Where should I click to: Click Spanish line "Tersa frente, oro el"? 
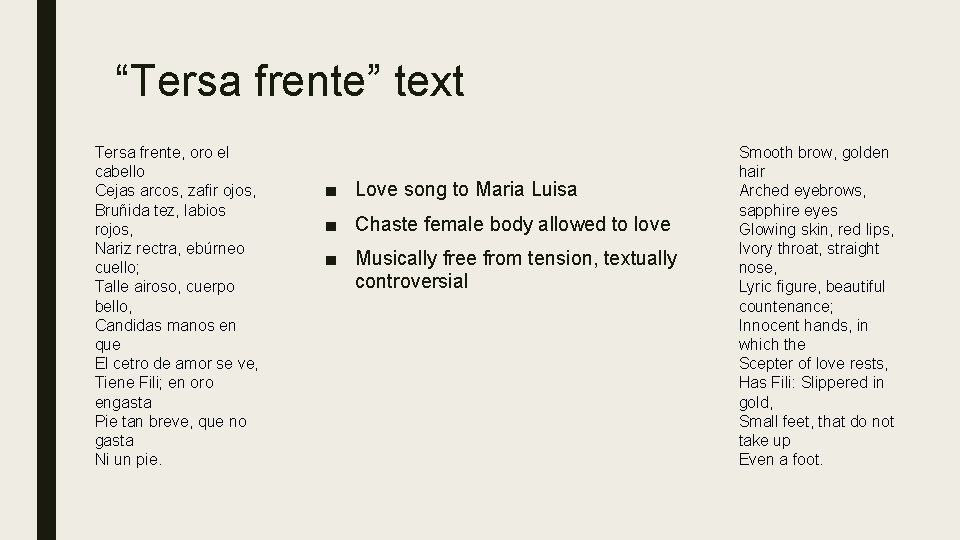coord(162,152)
